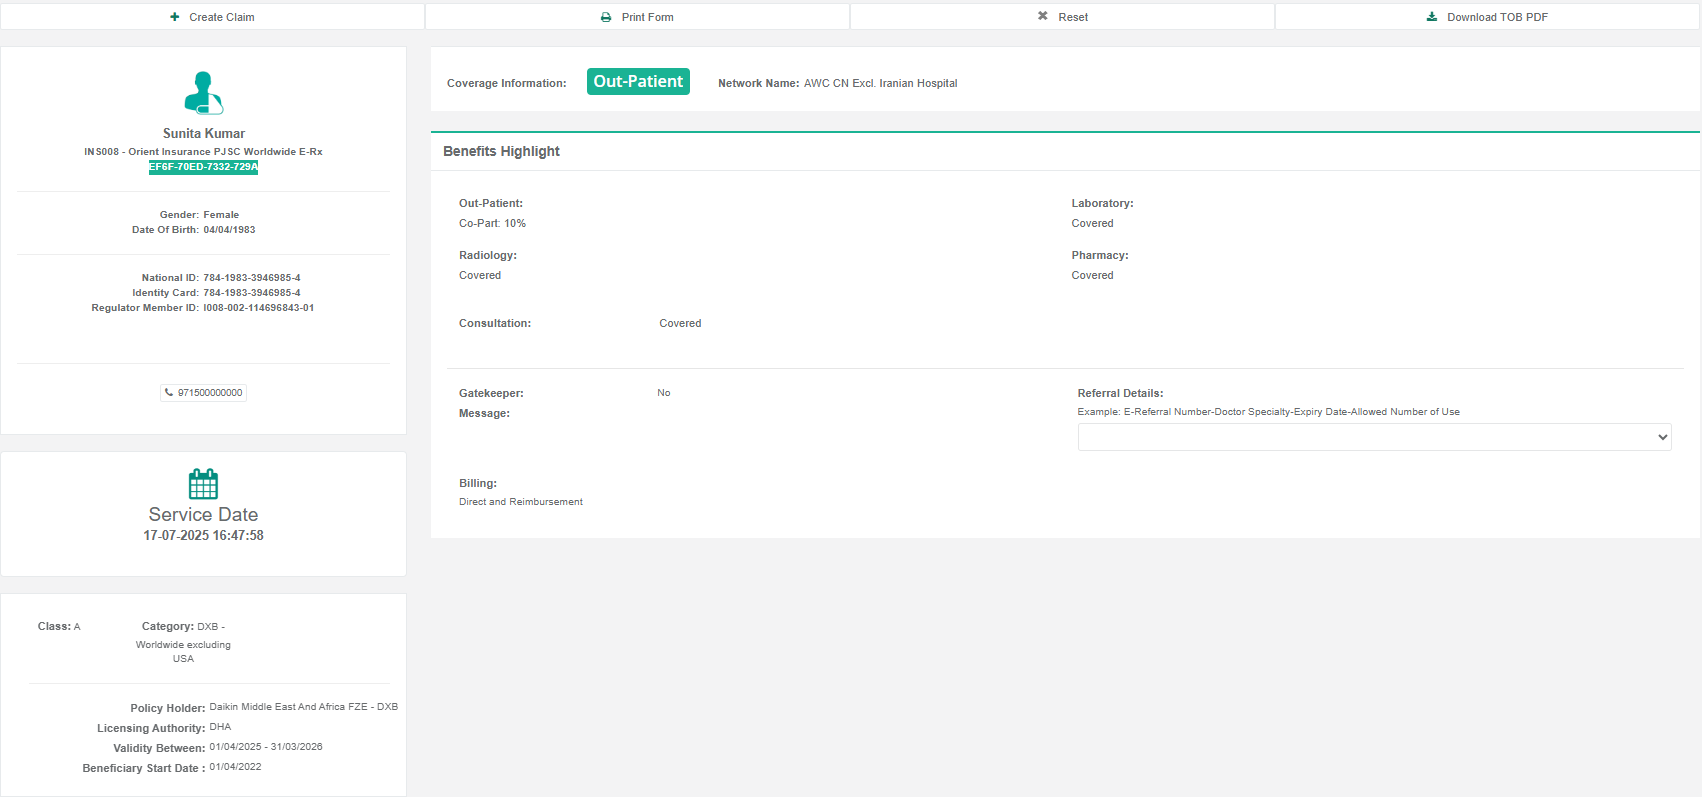Image resolution: width=1702 pixels, height=797 pixels.
Task: Click the network name AWC CN Excl. Iranian Hospital
Action: click(880, 84)
